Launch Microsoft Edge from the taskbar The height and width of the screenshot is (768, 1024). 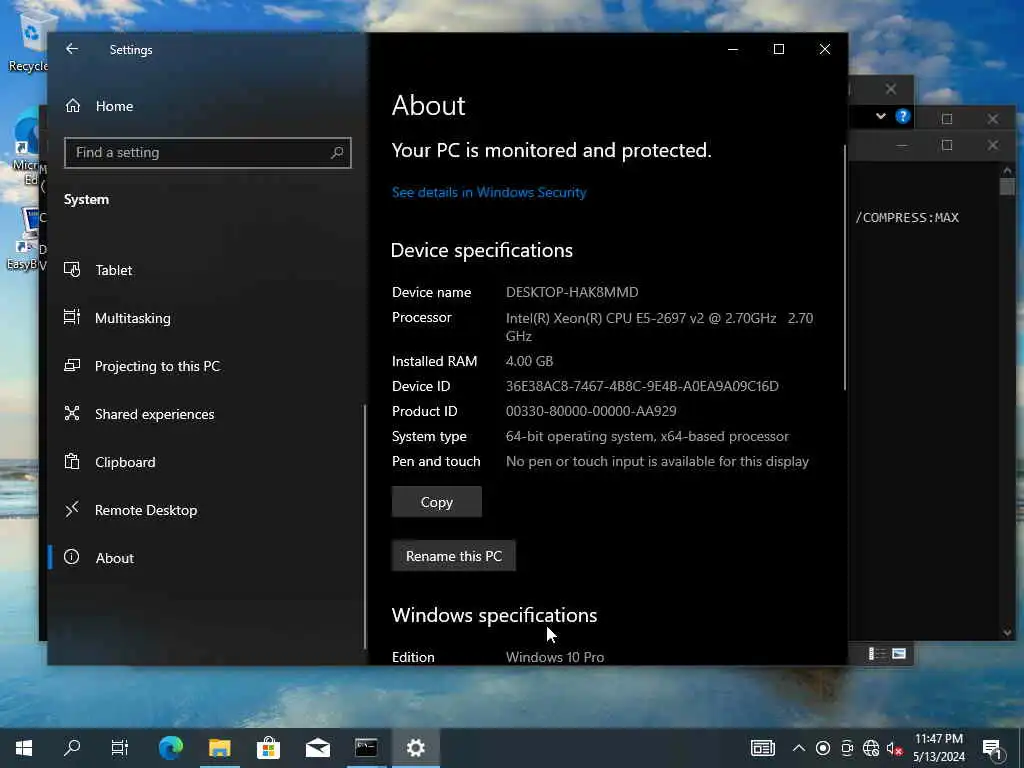coord(171,748)
